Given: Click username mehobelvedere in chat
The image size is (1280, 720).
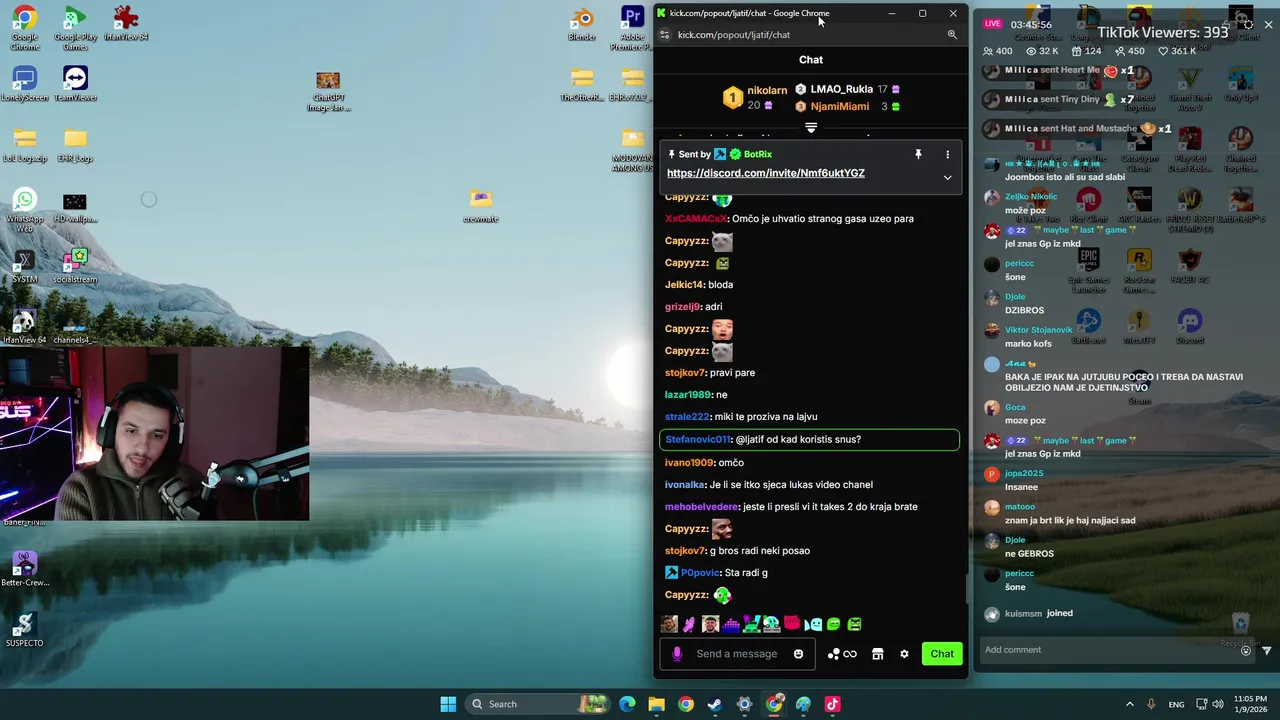Looking at the screenshot, I should tap(702, 507).
